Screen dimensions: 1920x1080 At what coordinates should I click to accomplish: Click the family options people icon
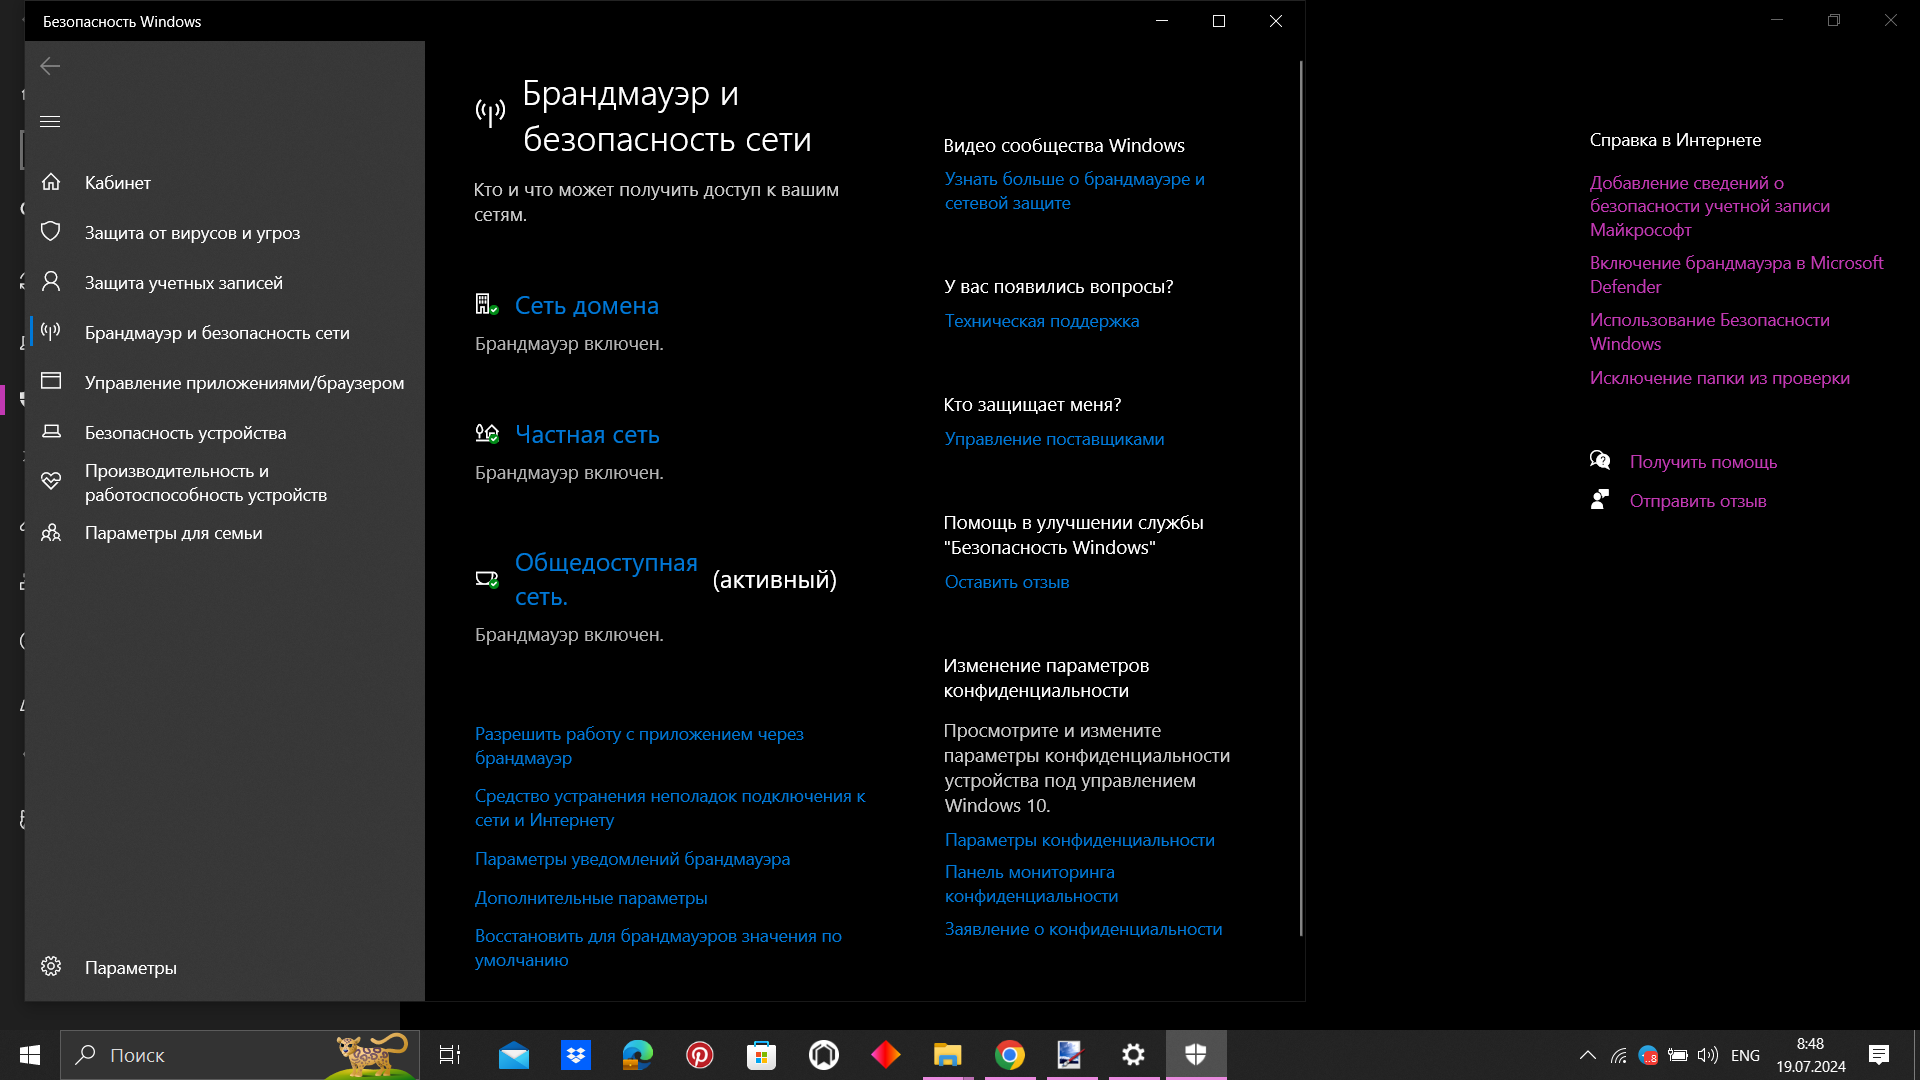(x=51, y=533)
